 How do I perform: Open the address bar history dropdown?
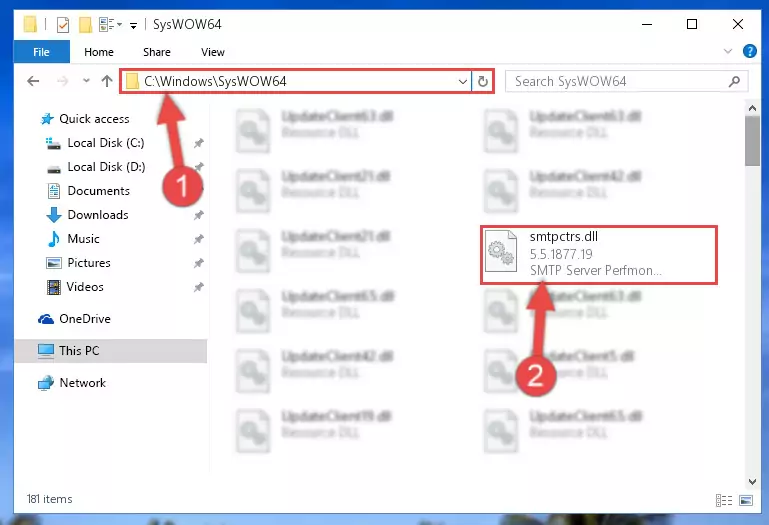[x=462, y=81]
